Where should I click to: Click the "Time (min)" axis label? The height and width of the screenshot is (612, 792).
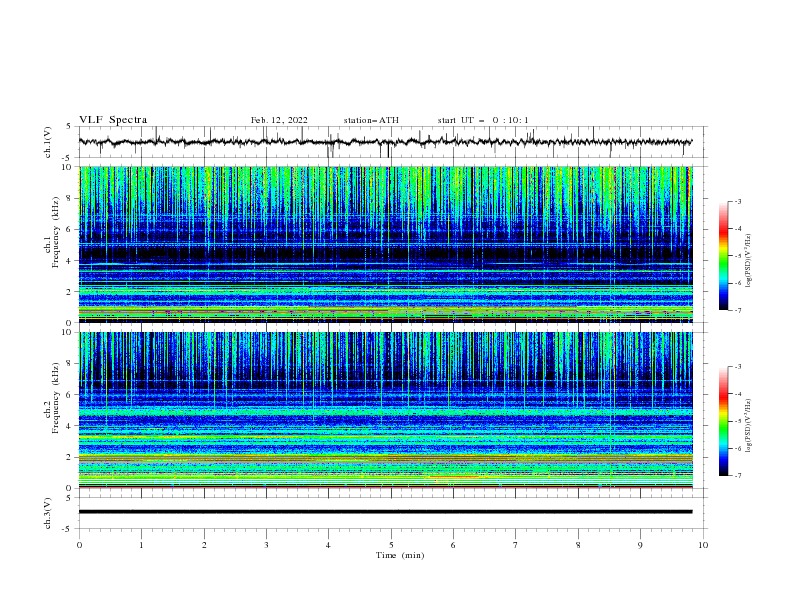tap(400, 555)
